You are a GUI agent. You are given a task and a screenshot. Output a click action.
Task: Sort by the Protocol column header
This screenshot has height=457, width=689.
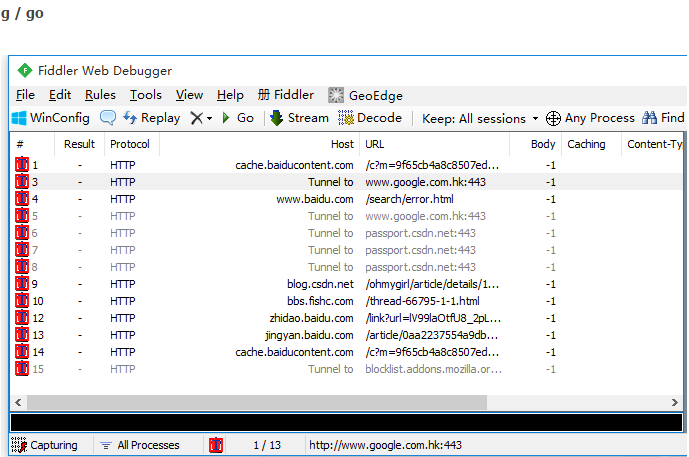tap(131, 144)
